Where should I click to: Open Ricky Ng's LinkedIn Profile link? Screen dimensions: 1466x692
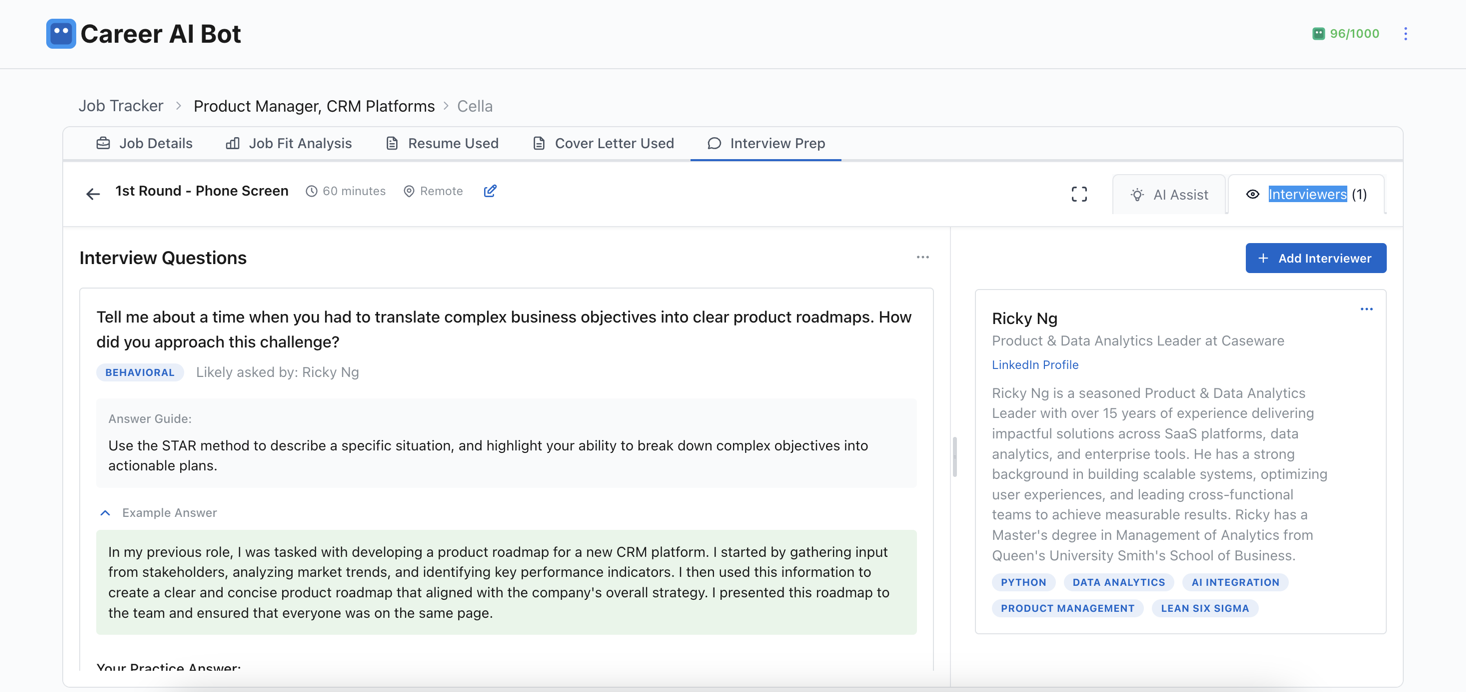click(1035, 365)
